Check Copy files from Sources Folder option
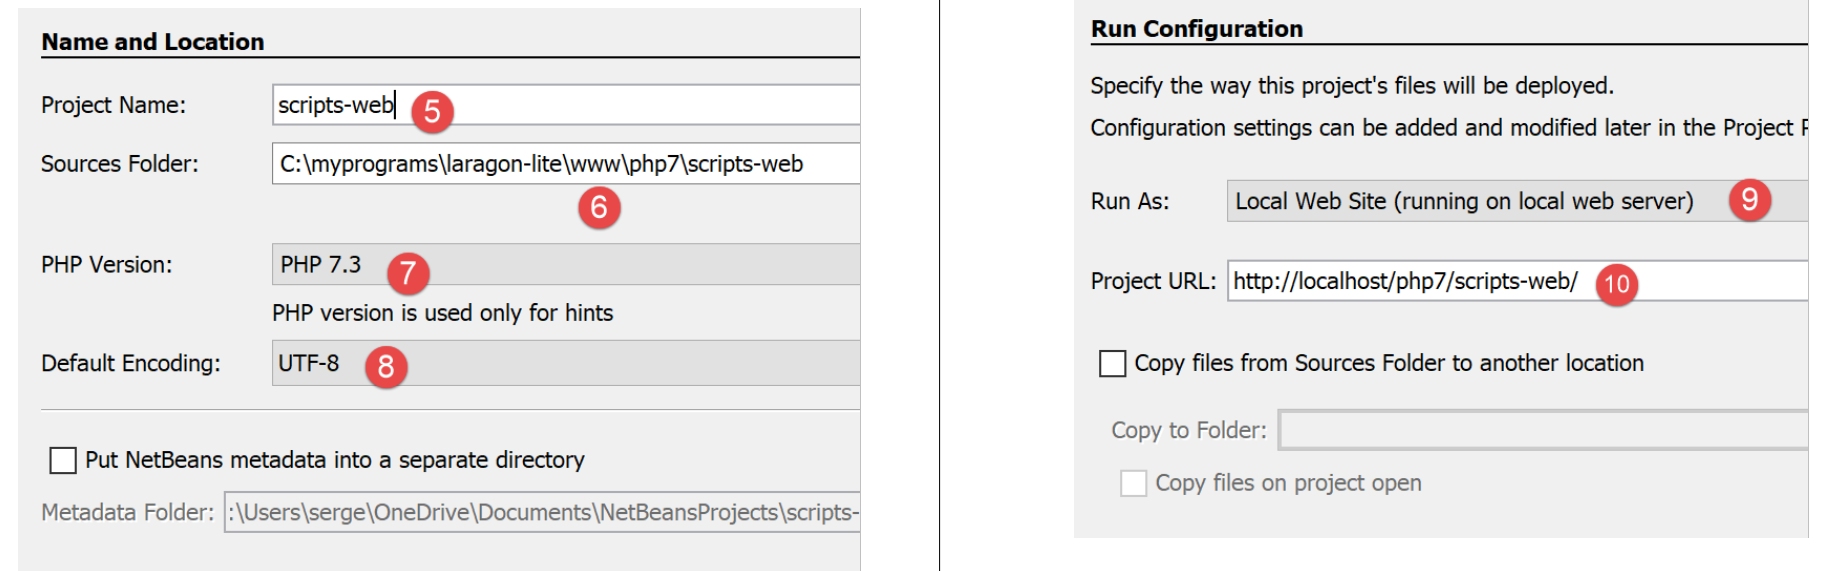The width and height of the screenshot is (1831, 571). [x=1112, y=363]
